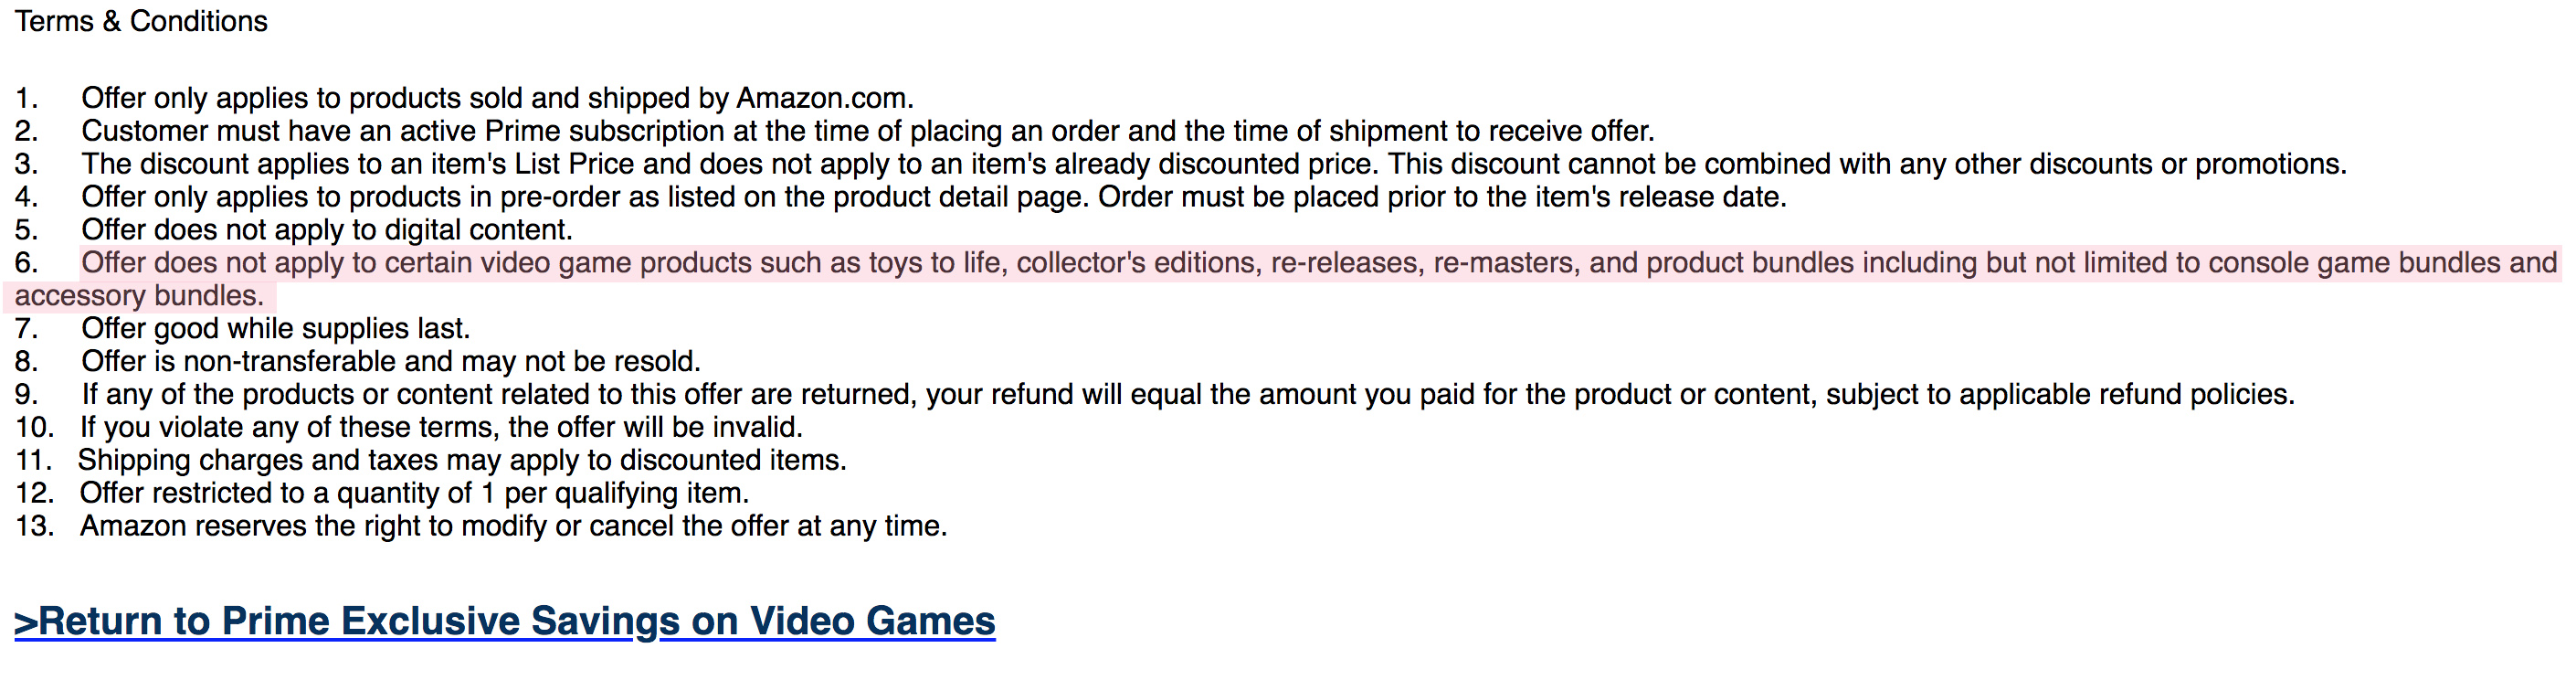
Task: Select term 5 about digital content
Action: (x=327, y=230)
